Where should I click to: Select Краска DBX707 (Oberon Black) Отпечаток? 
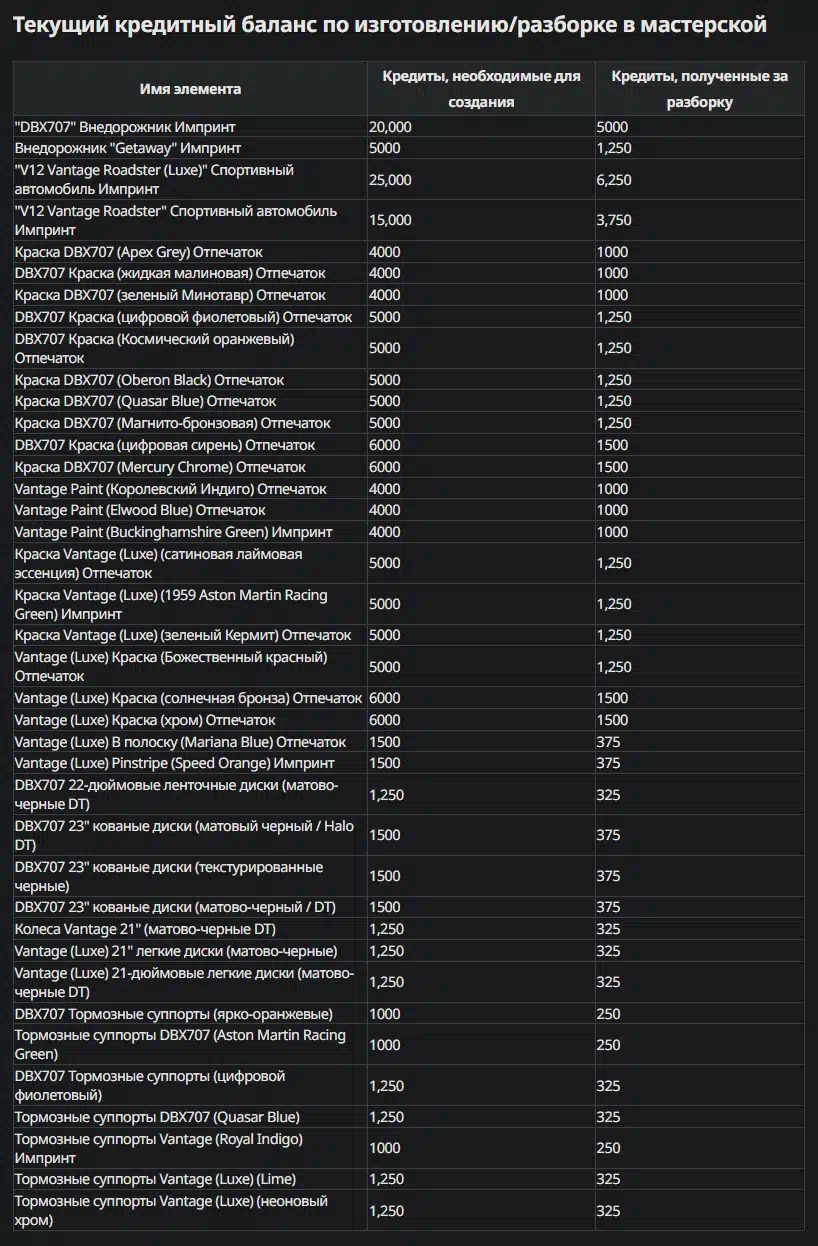[x=150, y=380]
